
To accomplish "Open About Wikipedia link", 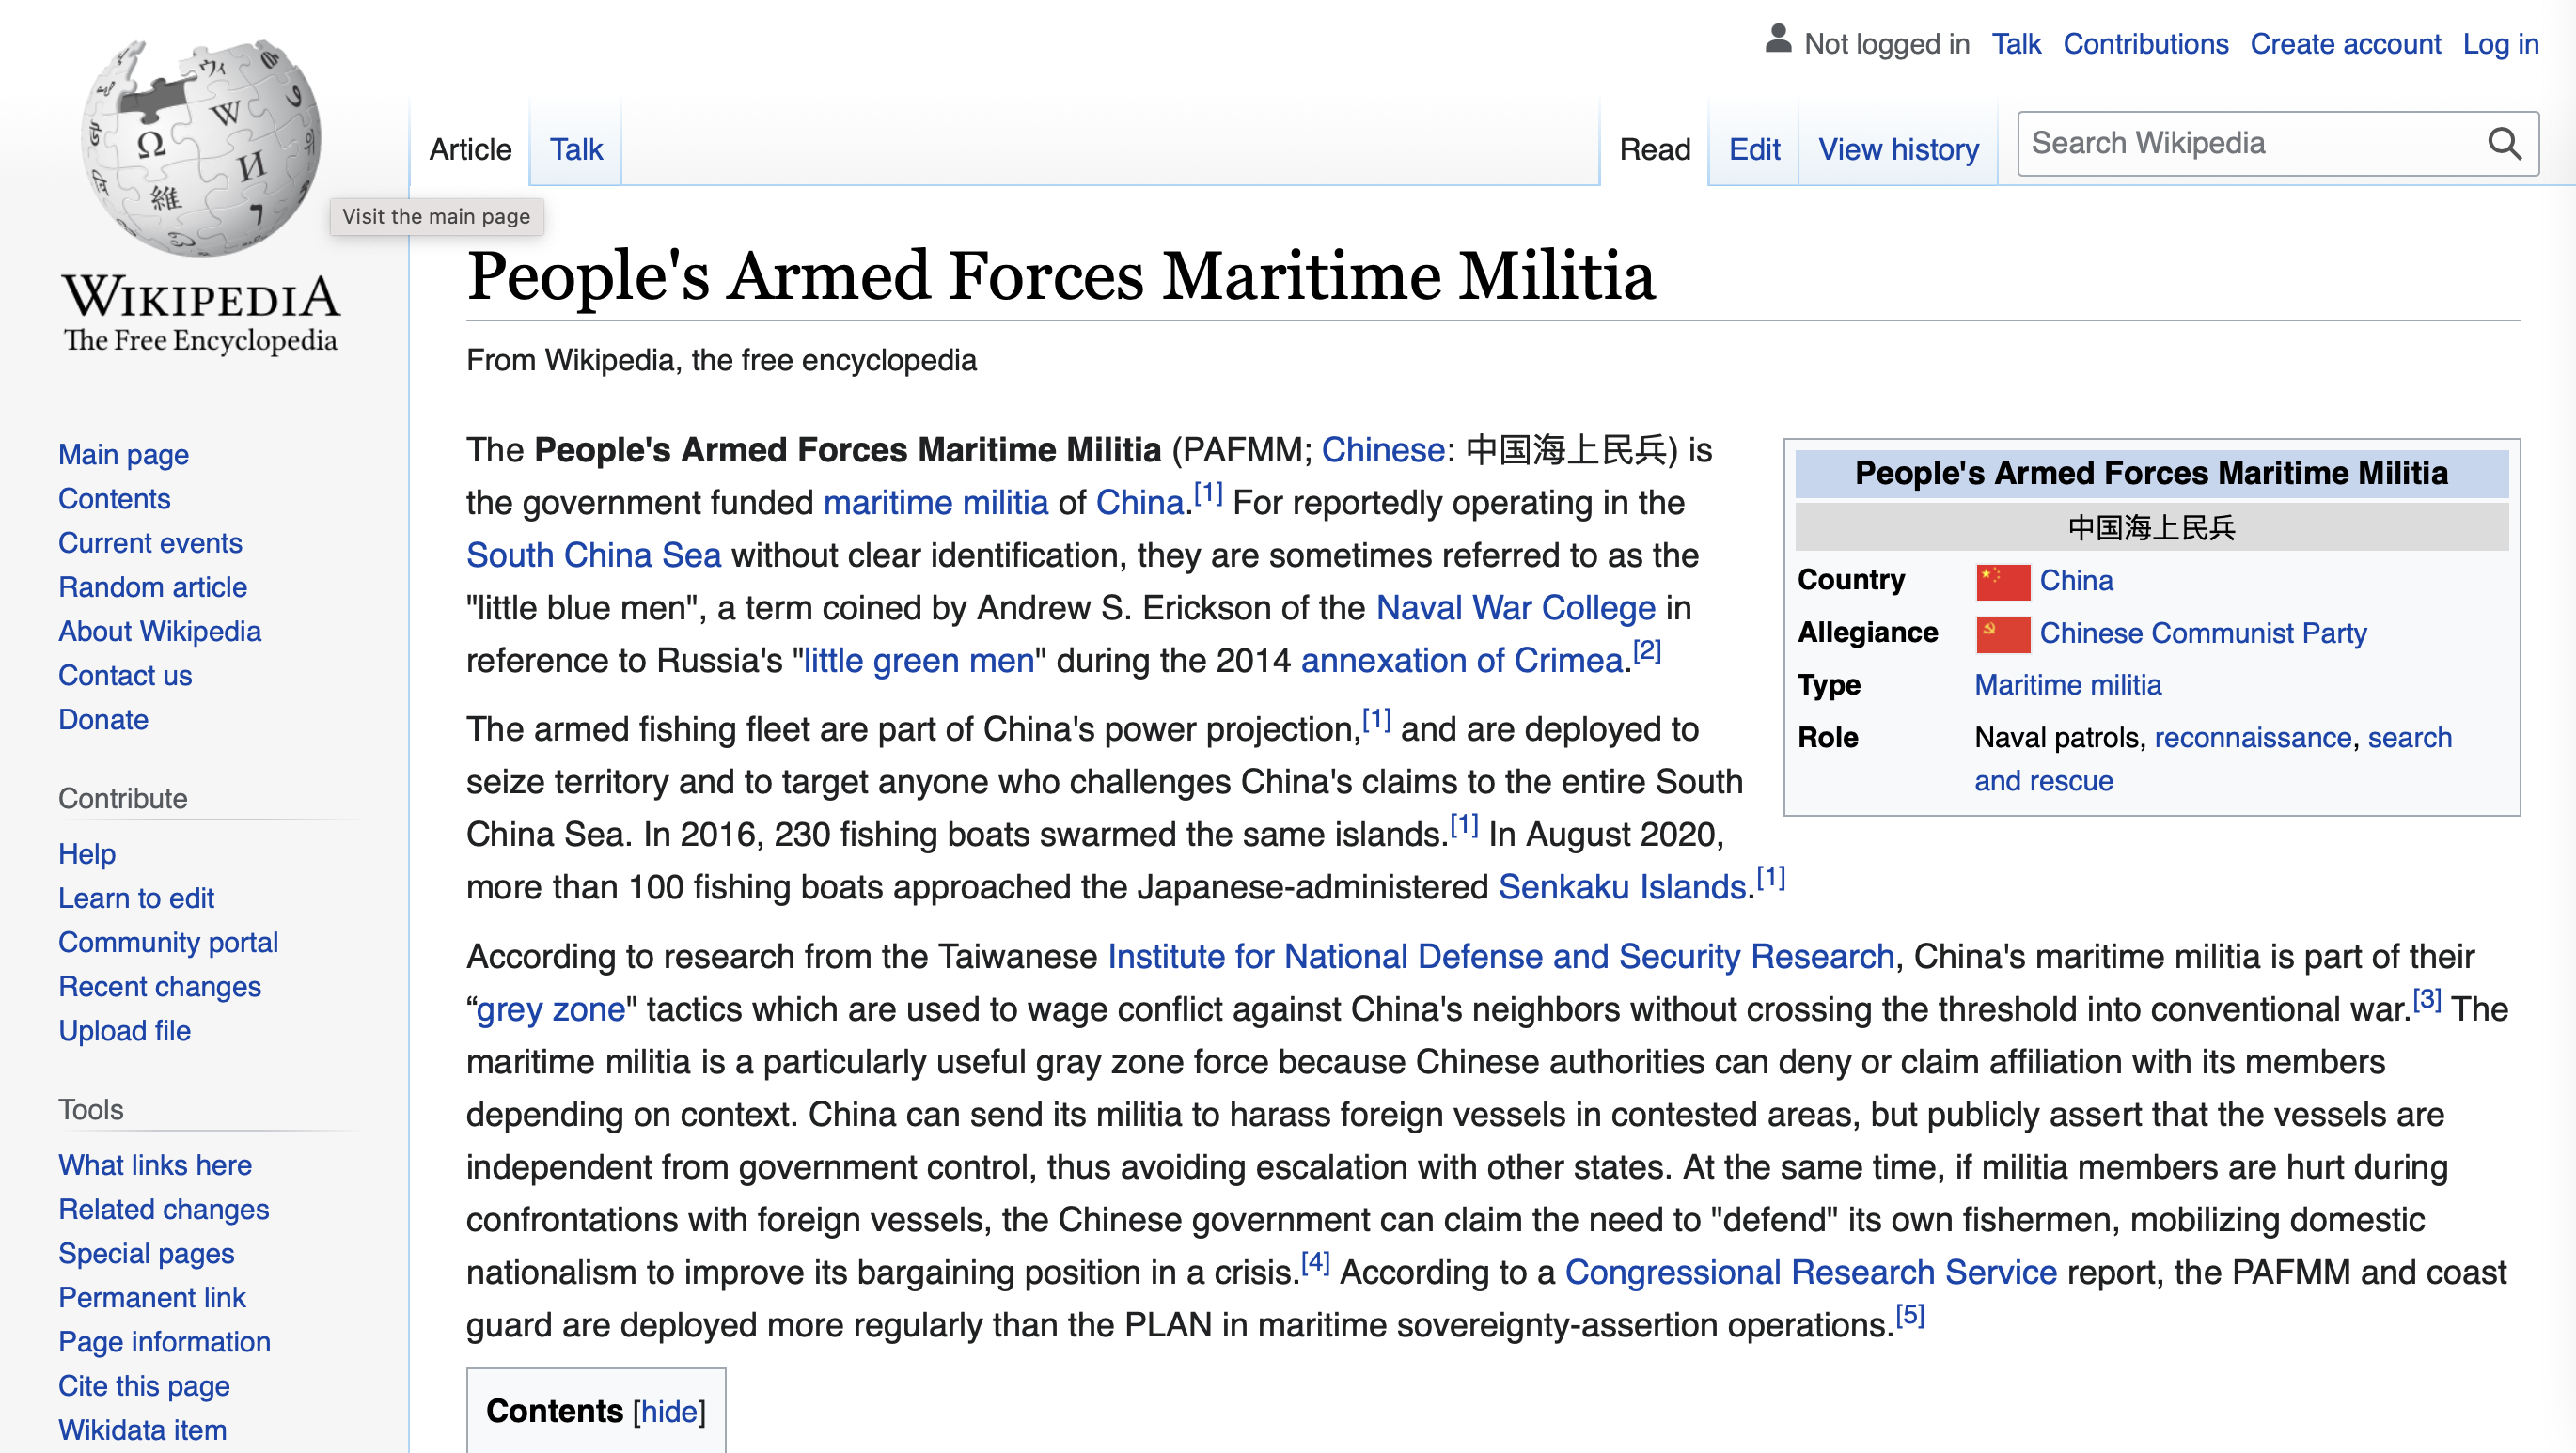I will [x=159, y=631].
